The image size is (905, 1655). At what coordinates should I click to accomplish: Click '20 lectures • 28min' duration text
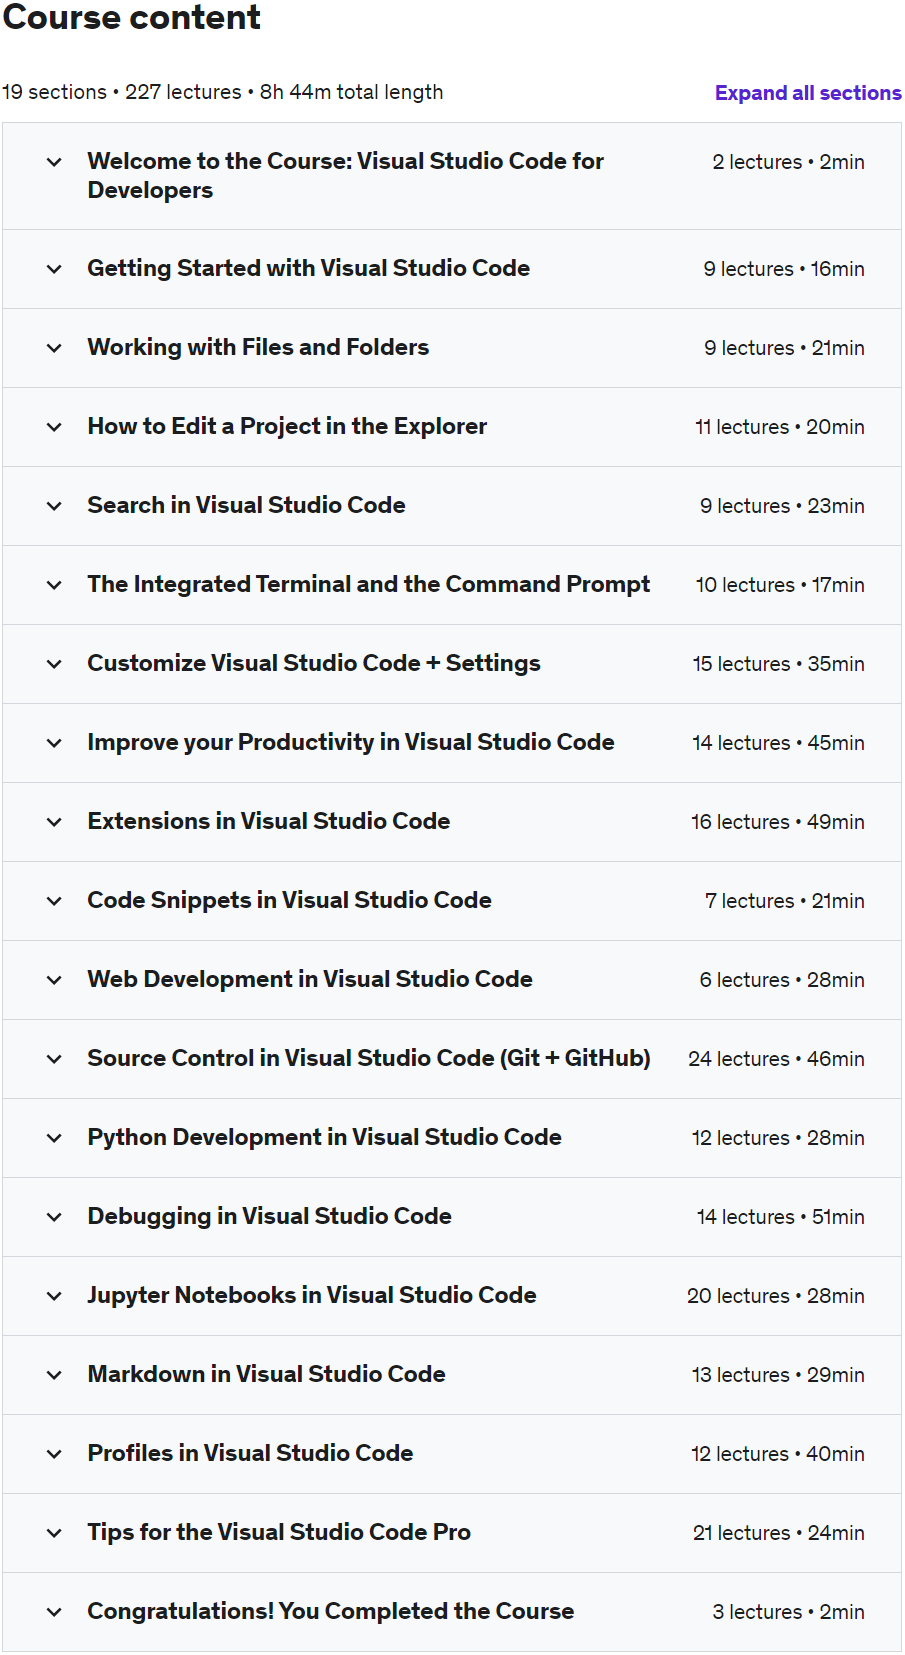point(776,1296)
